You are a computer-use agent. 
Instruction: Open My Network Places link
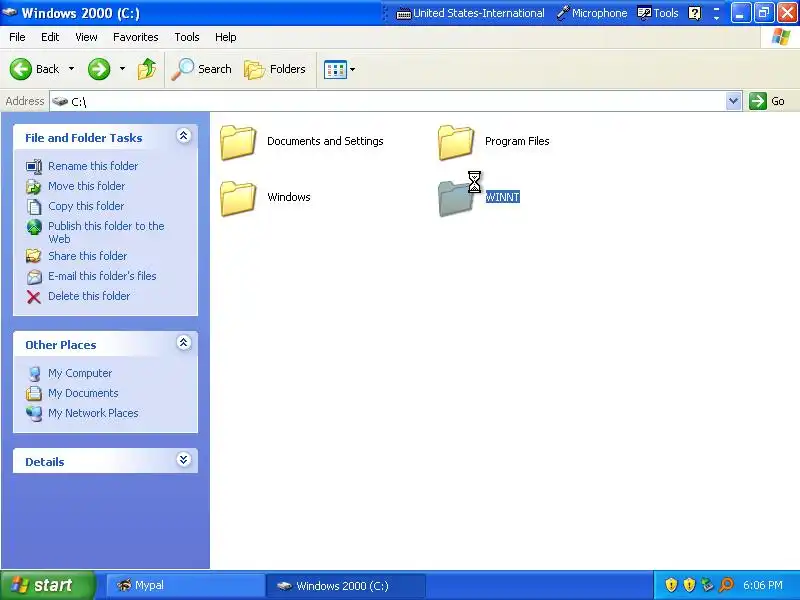93,413
